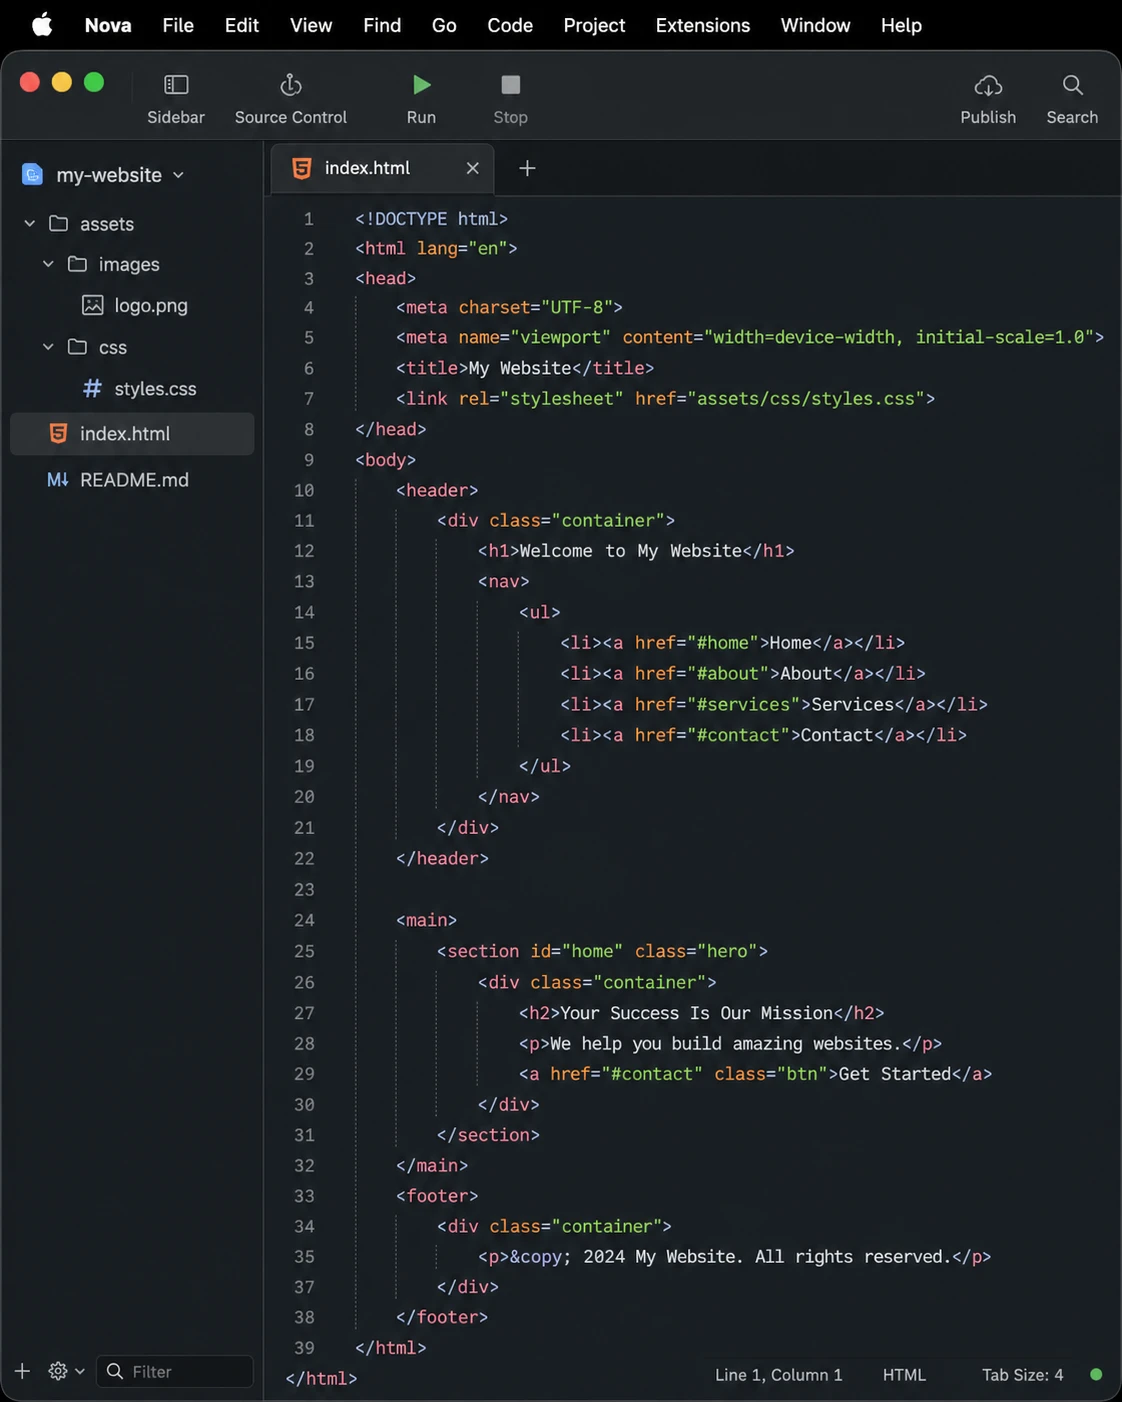
Task: Click the logo.png image file icon
Action: [x=92, y=305]
